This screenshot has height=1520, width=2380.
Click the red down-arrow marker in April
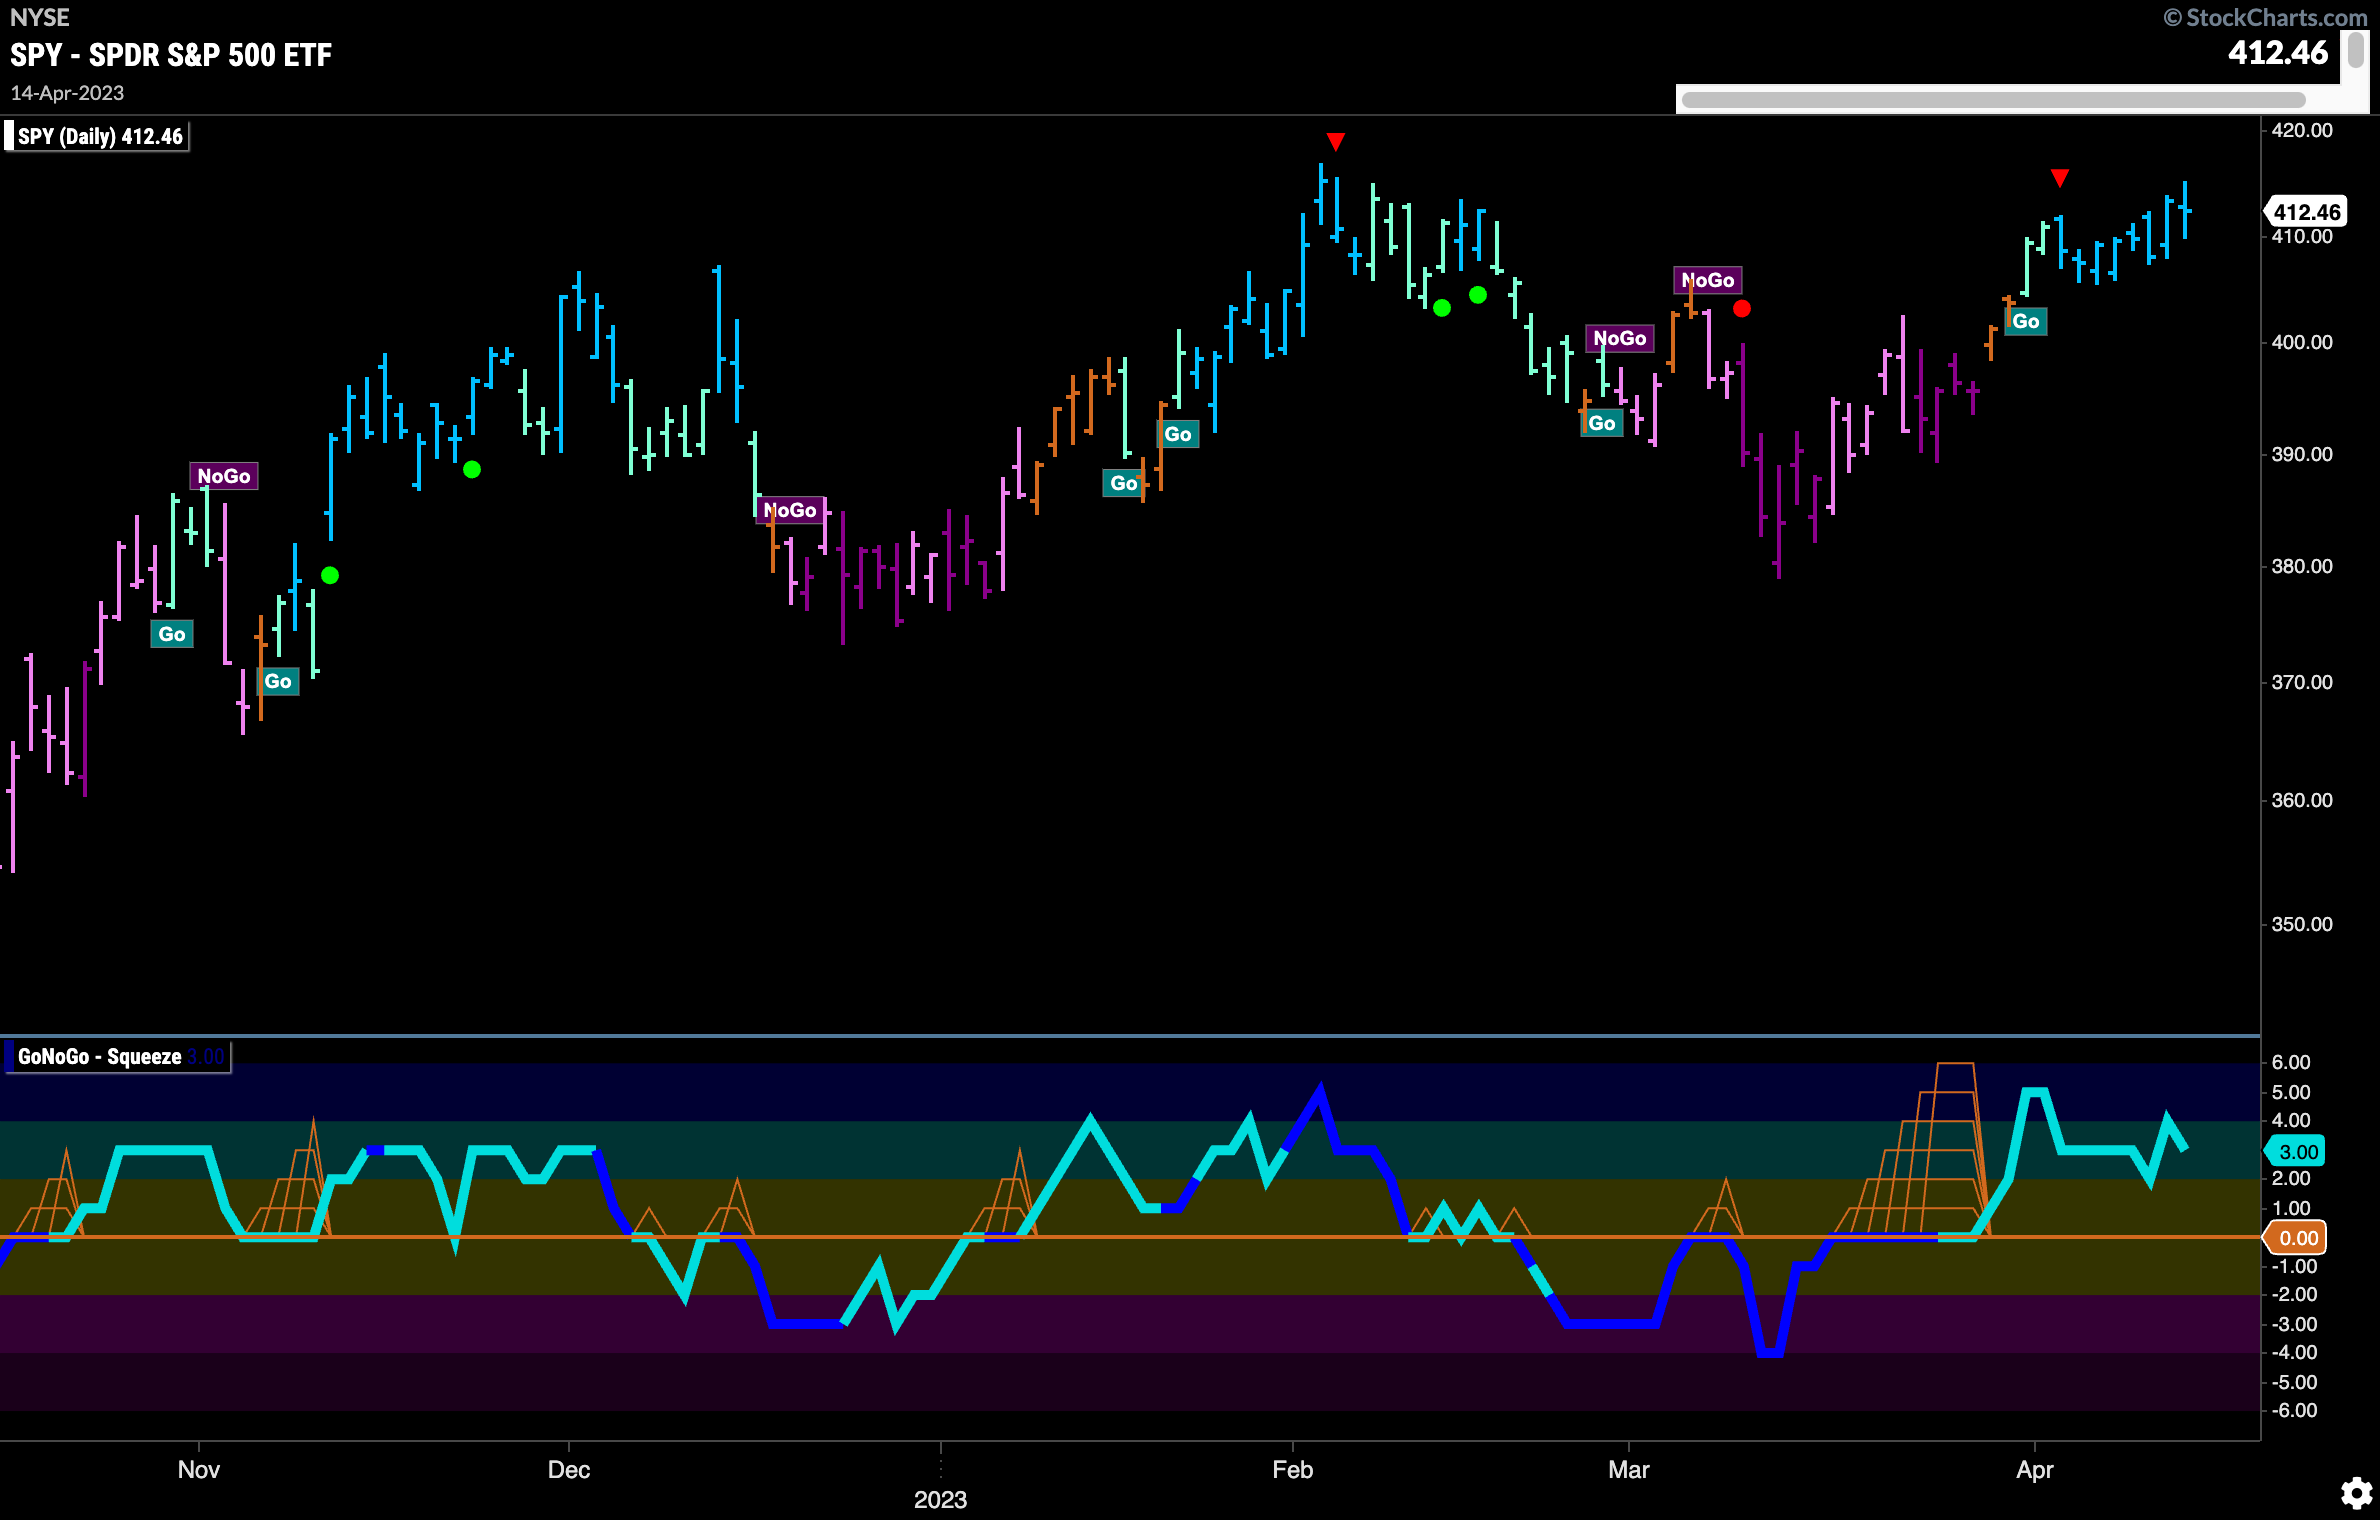click(x=2059, y=178)
